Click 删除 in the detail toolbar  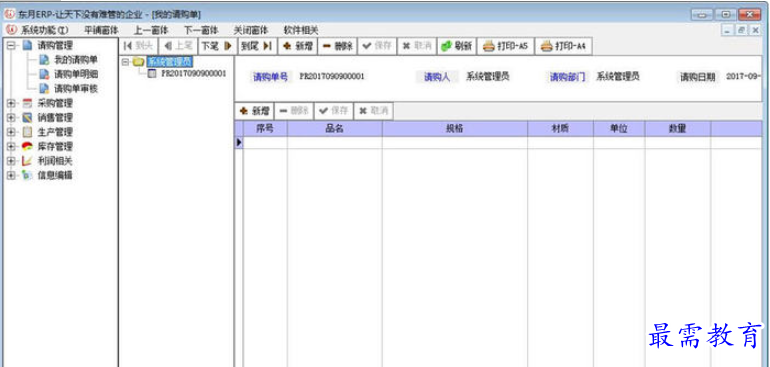pos(294,111)
